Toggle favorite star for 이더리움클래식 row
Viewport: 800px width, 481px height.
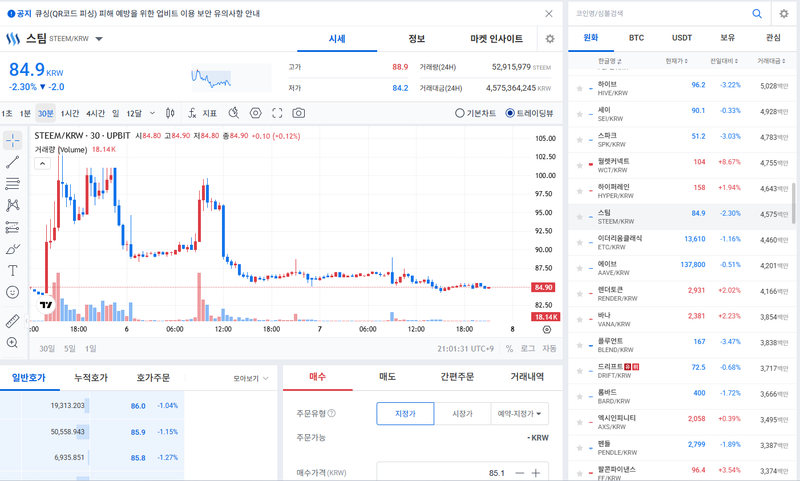tap(580, 242)
